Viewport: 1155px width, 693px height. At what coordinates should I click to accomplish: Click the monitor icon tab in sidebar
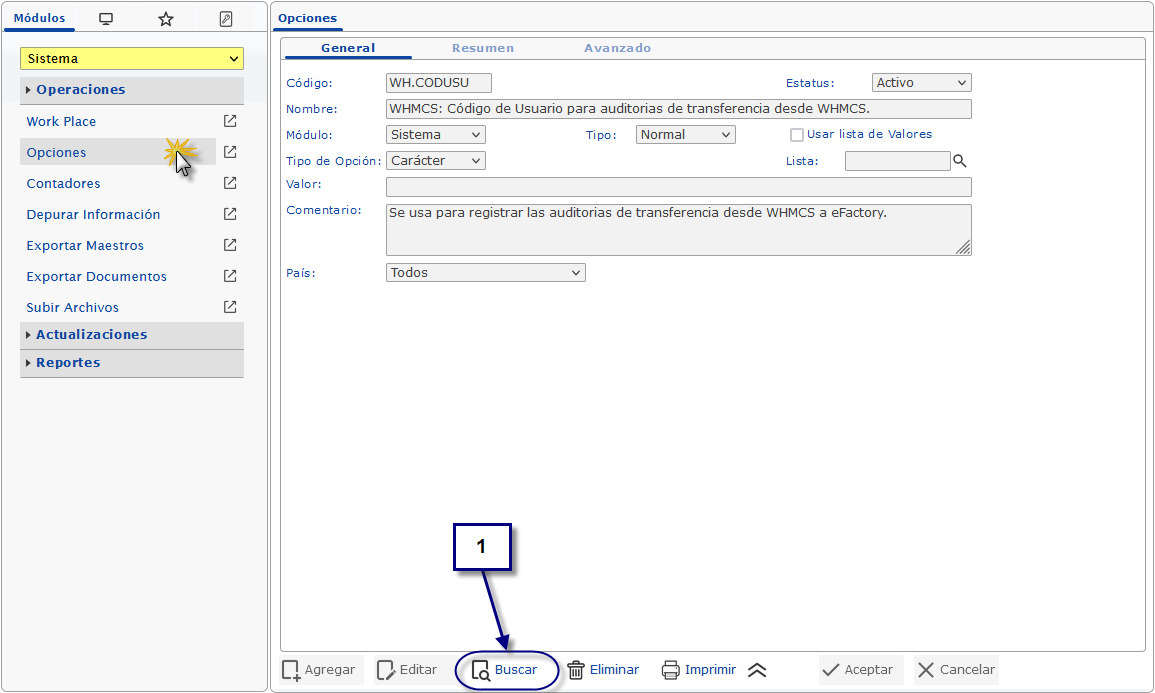pos(106,19)
